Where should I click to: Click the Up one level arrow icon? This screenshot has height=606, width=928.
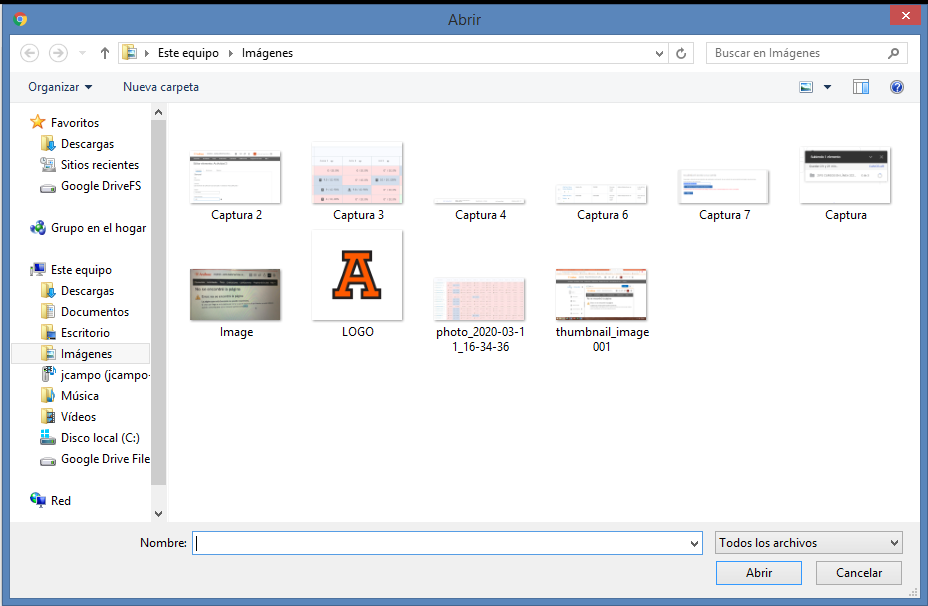click(104, 53)
